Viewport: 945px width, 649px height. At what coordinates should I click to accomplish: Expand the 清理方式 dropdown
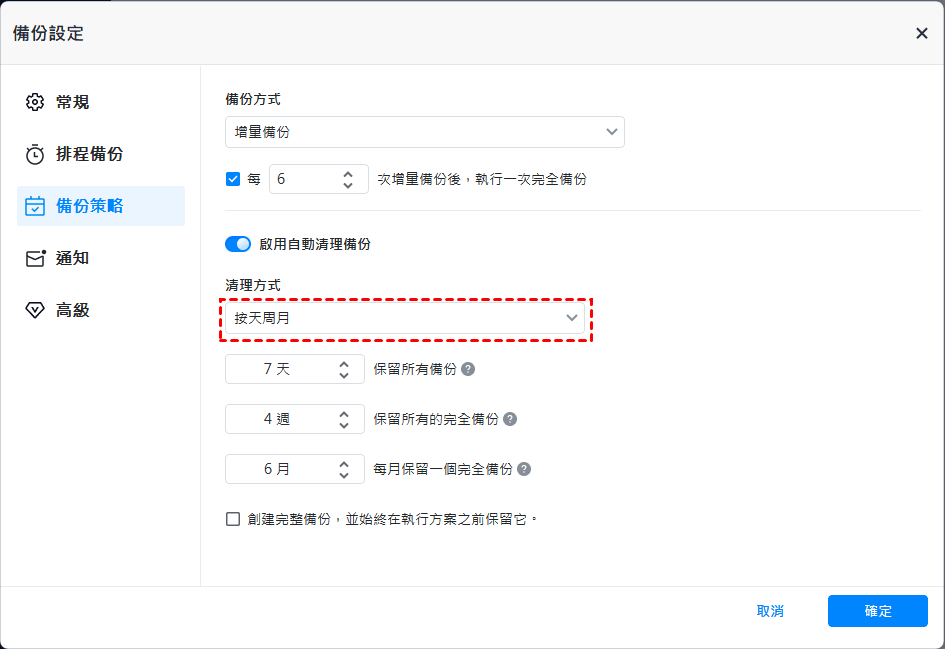[x=405, y=318]
